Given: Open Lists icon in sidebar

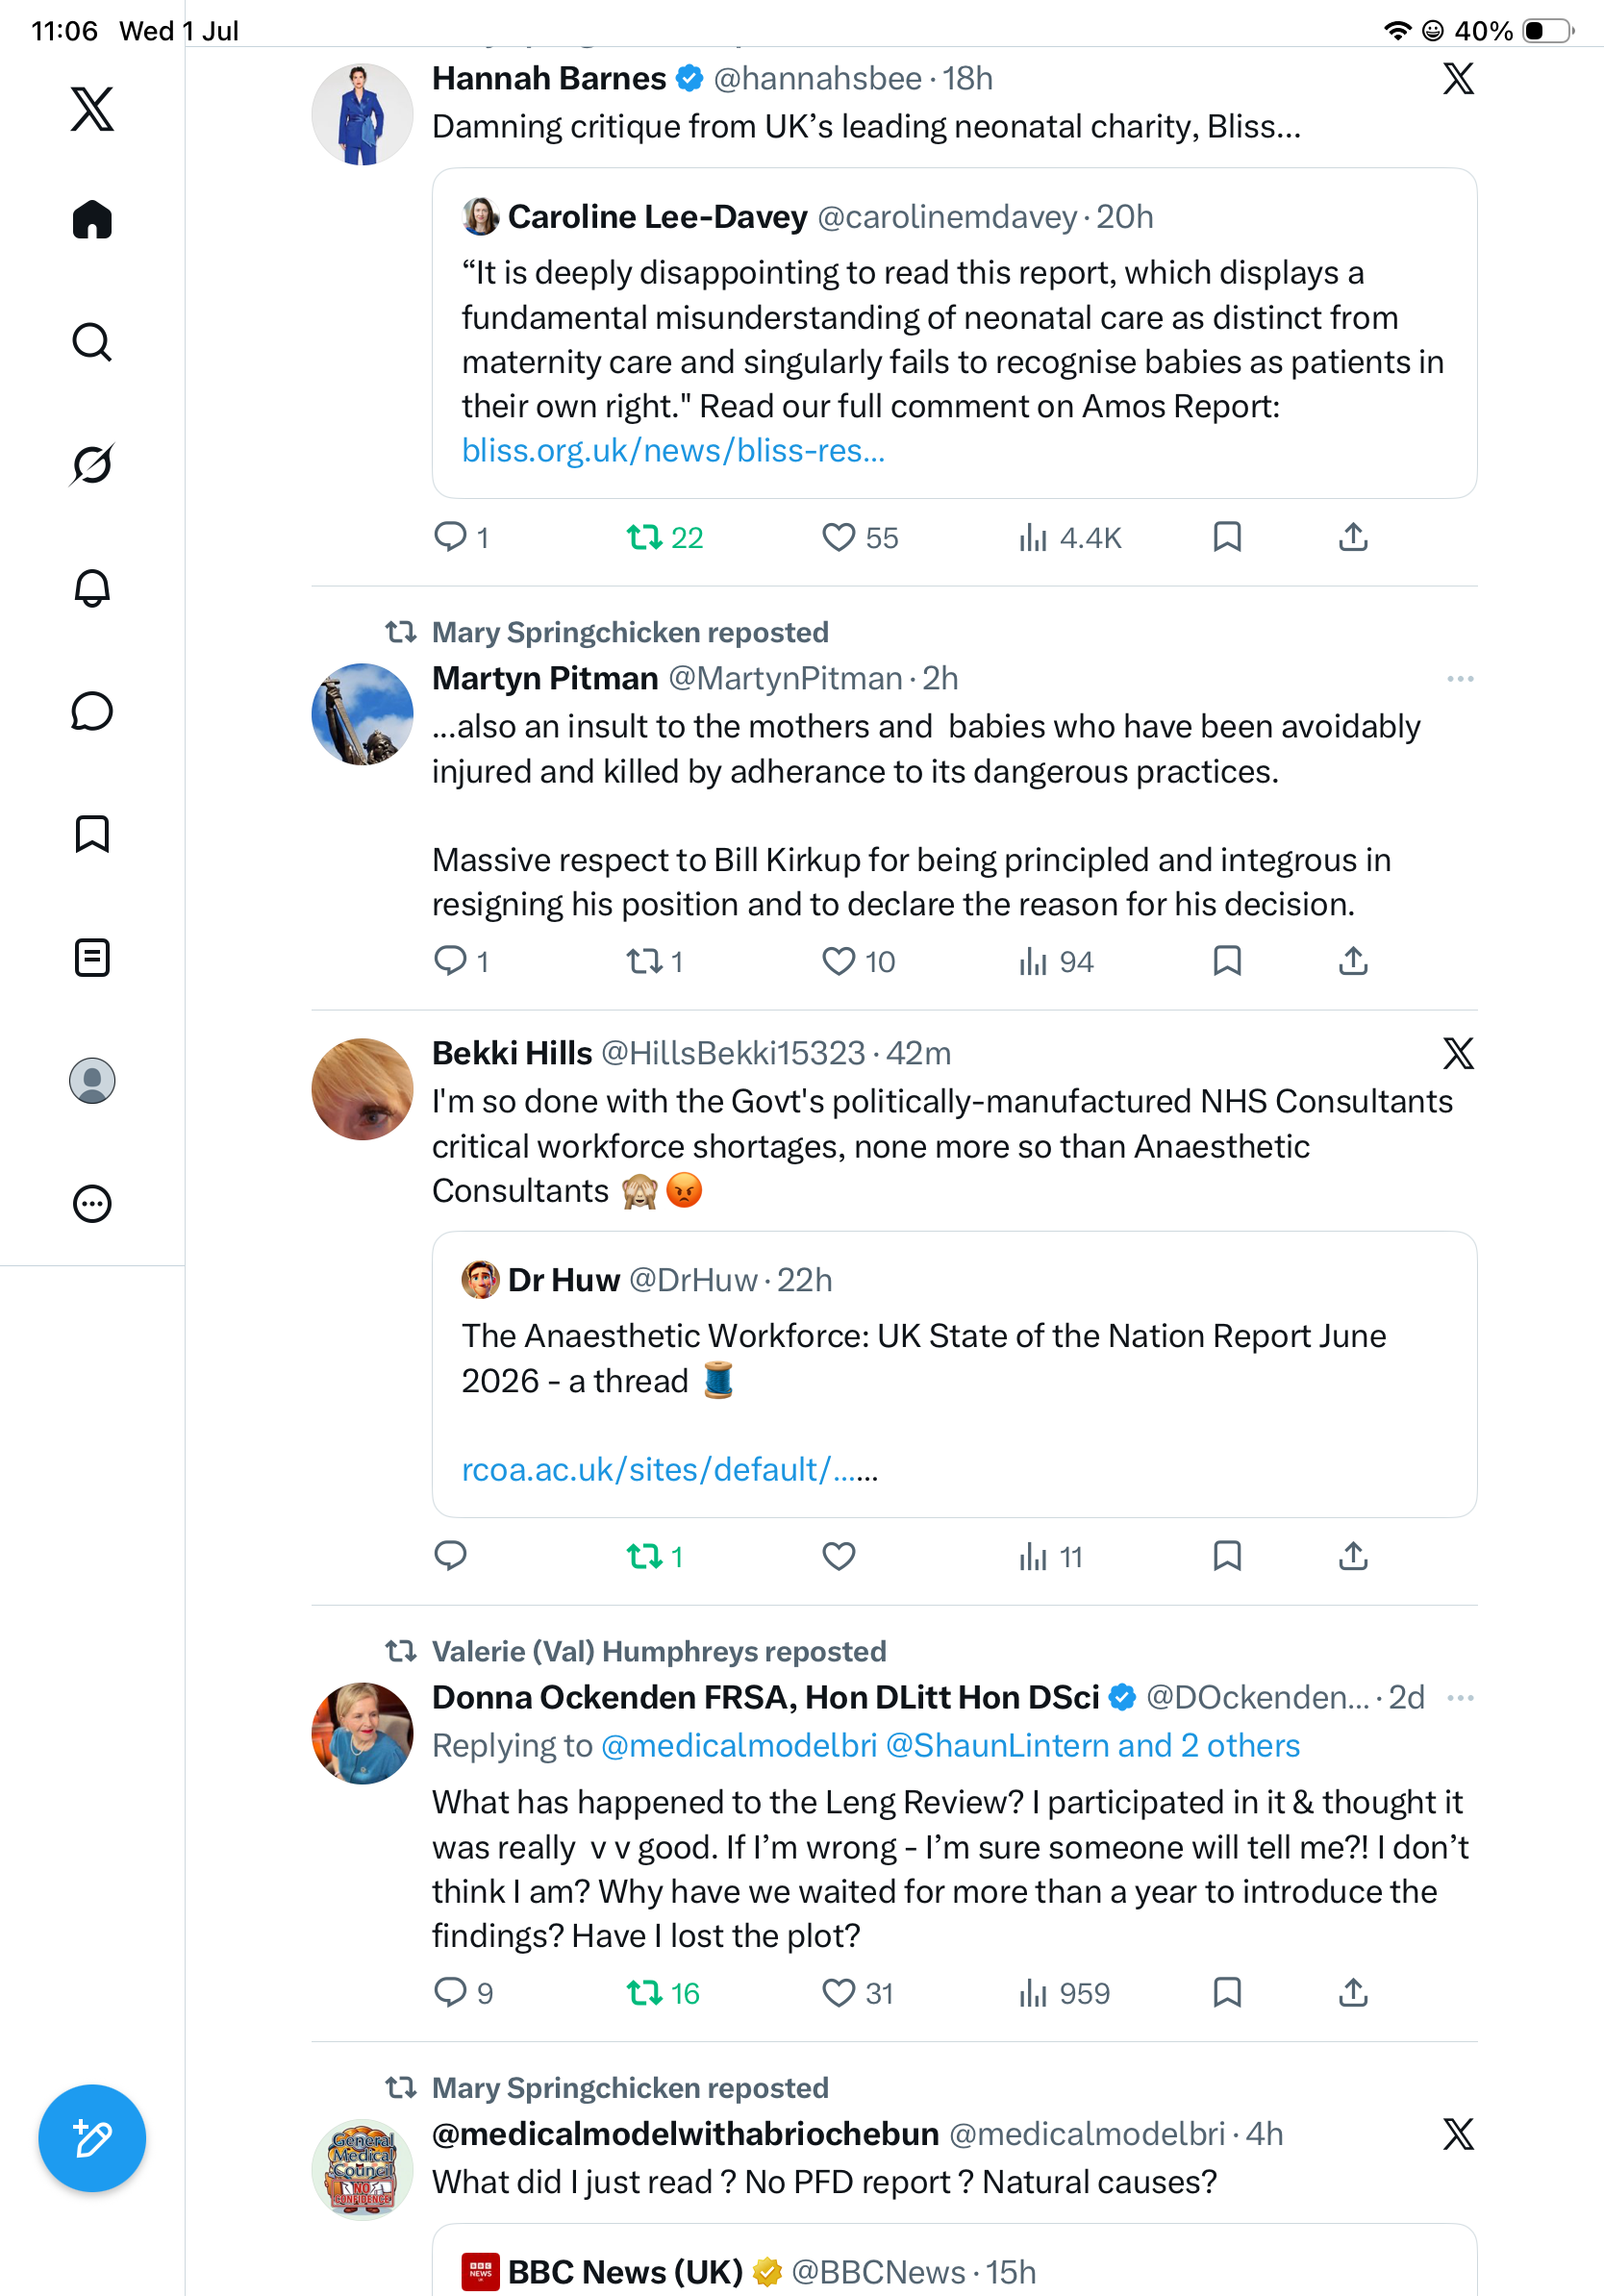Looking at the screenshot, I should coord(92,957).
